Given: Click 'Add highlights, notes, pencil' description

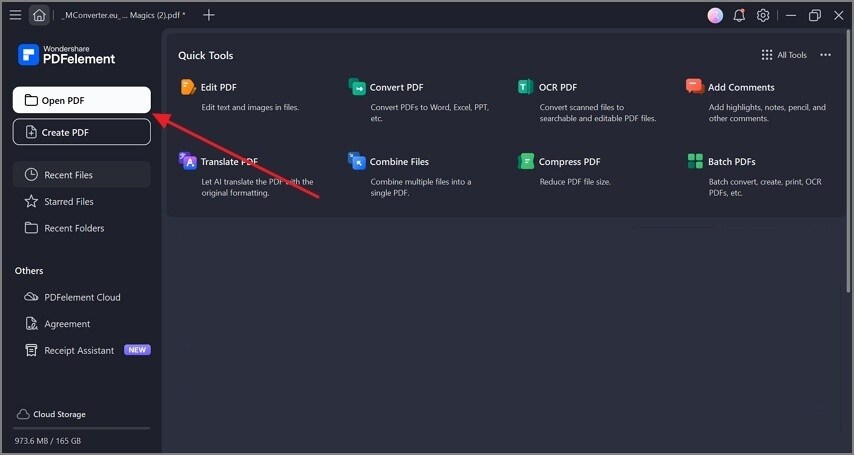Looking at the screenshot, I should [x=767, y=113].
